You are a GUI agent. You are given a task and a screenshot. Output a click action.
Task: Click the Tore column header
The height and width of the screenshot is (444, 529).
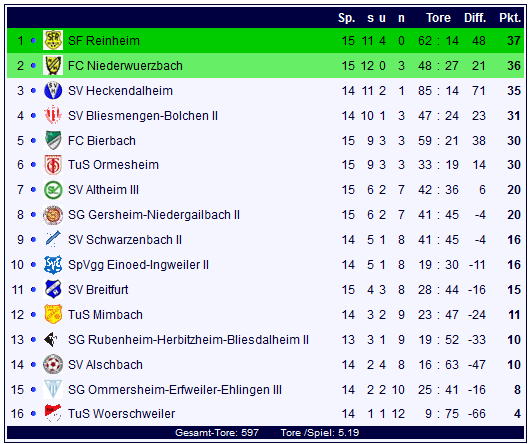[438, 18]
